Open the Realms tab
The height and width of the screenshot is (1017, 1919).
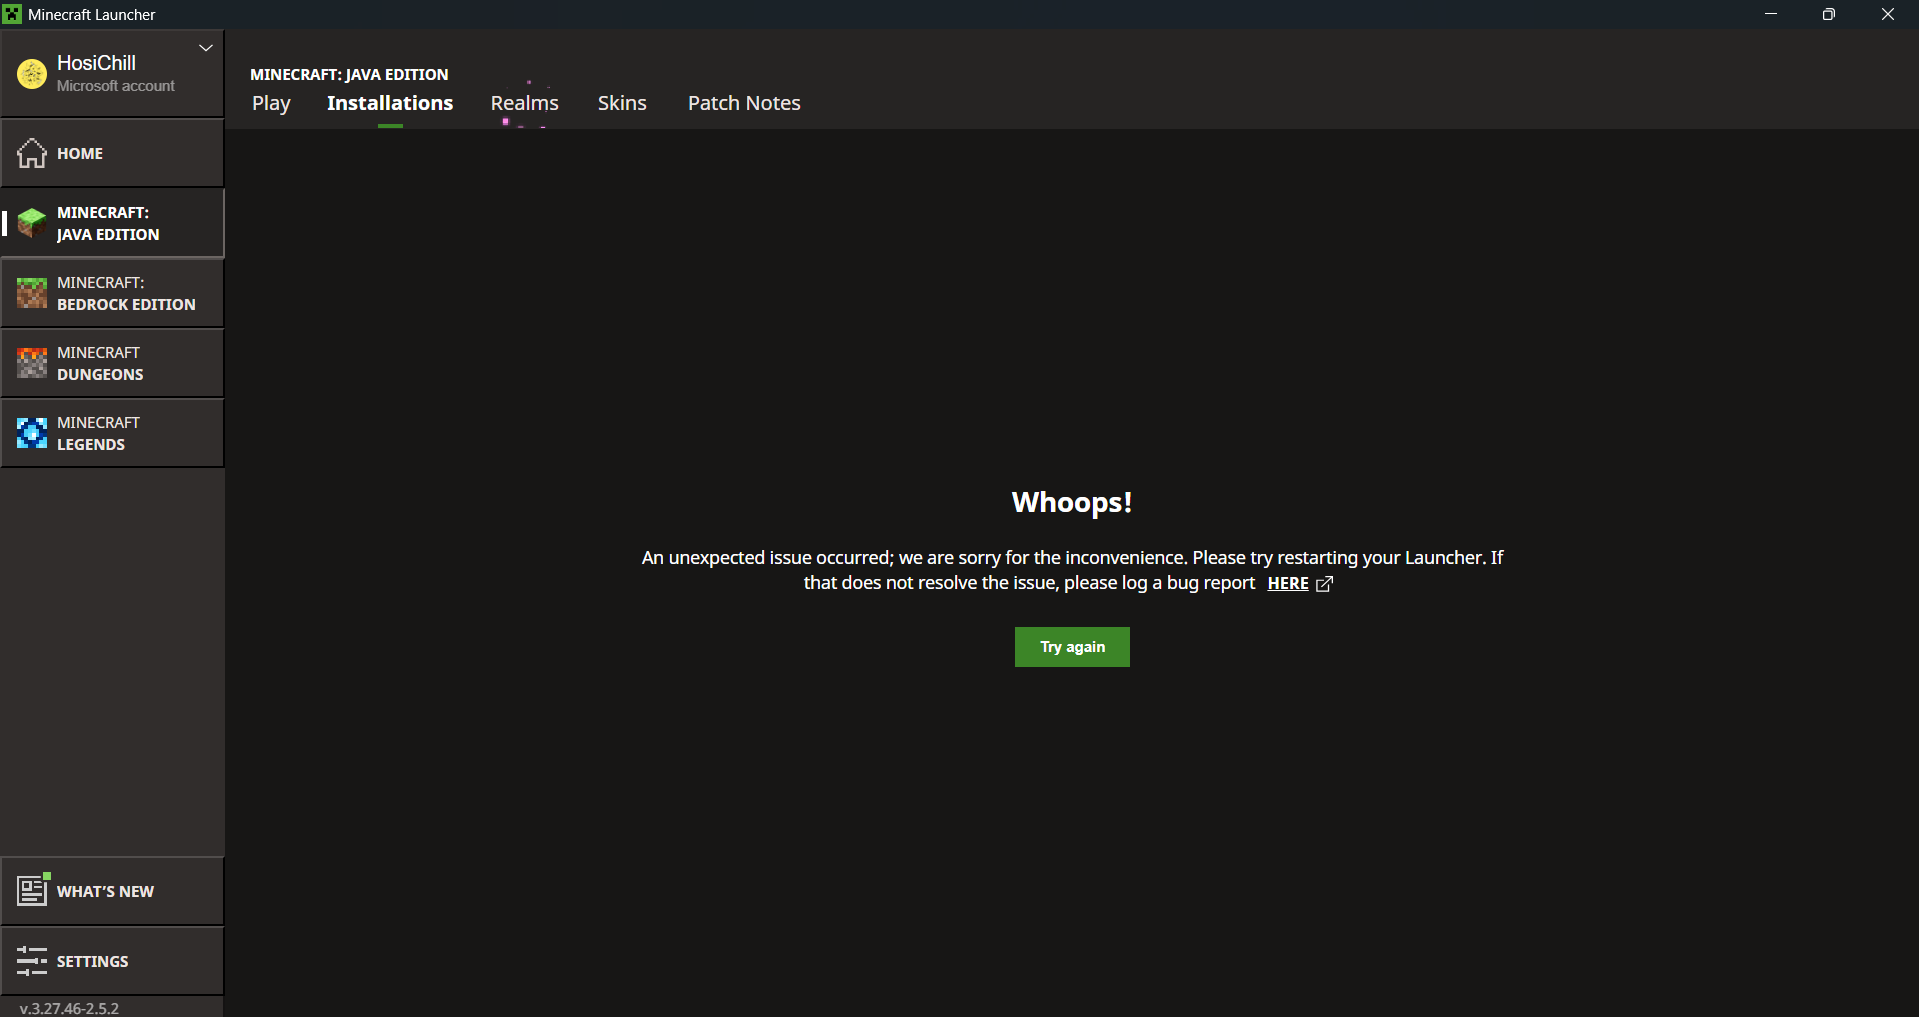click(525, 103)
